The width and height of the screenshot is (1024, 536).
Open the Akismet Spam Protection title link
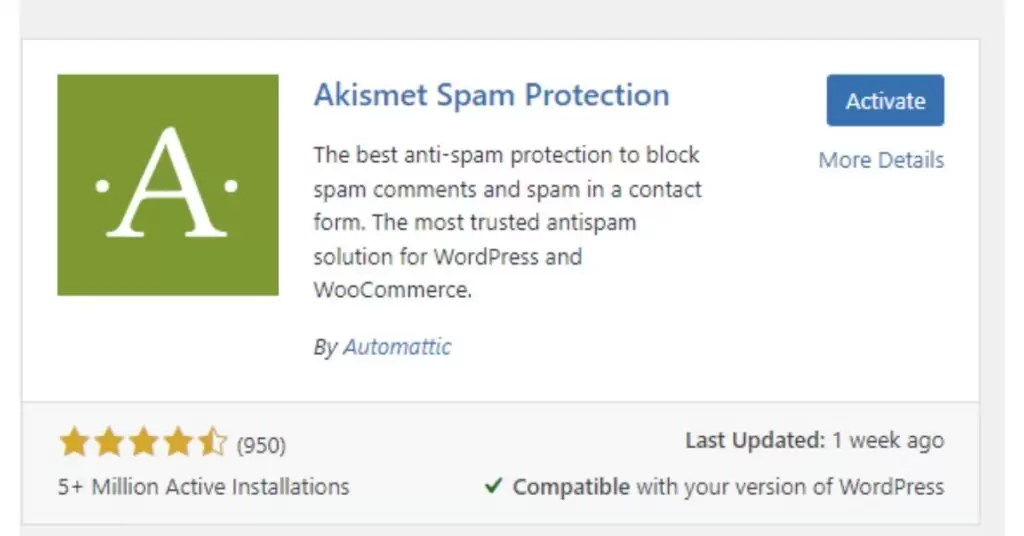492,95
